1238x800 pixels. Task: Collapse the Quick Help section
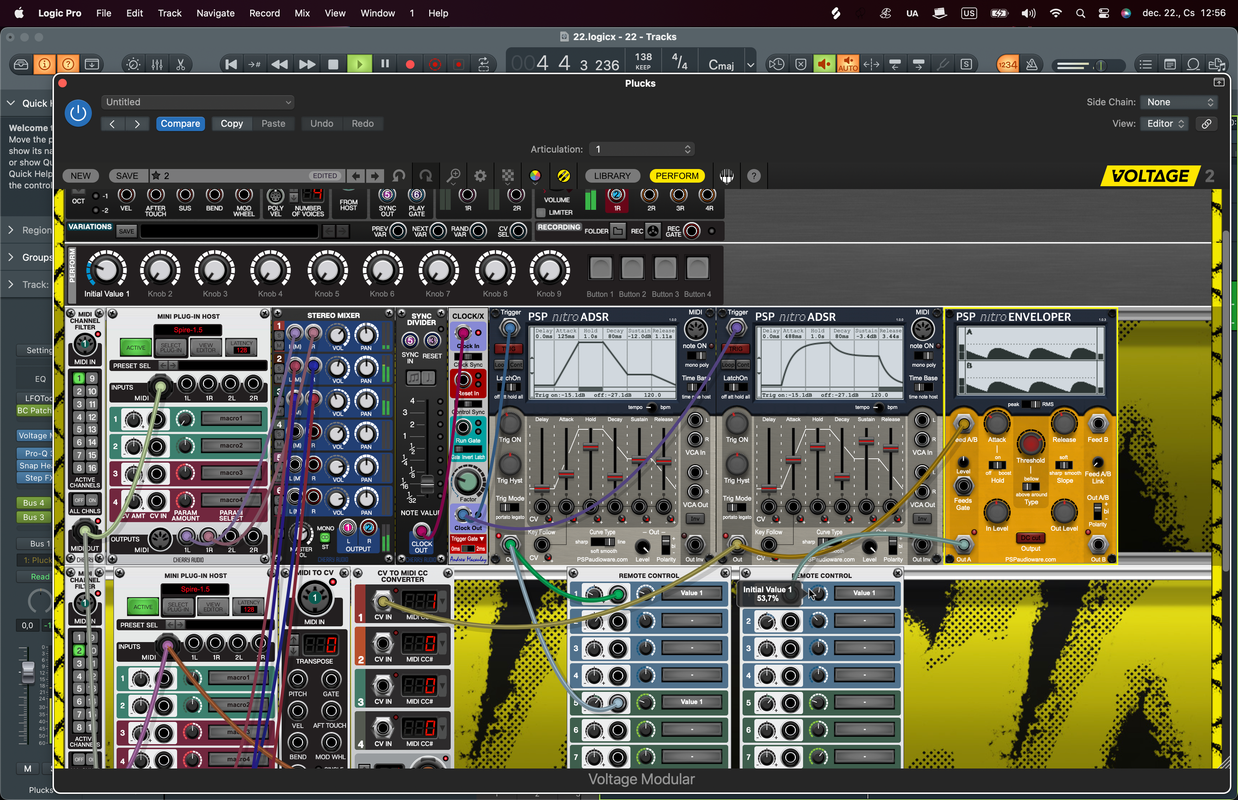12,103
